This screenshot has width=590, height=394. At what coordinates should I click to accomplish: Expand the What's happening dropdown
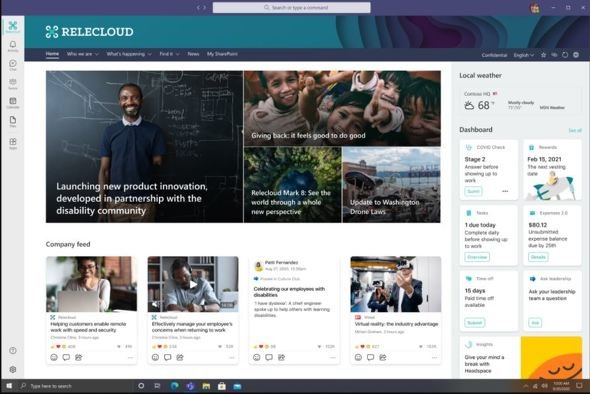pos(129,54)
